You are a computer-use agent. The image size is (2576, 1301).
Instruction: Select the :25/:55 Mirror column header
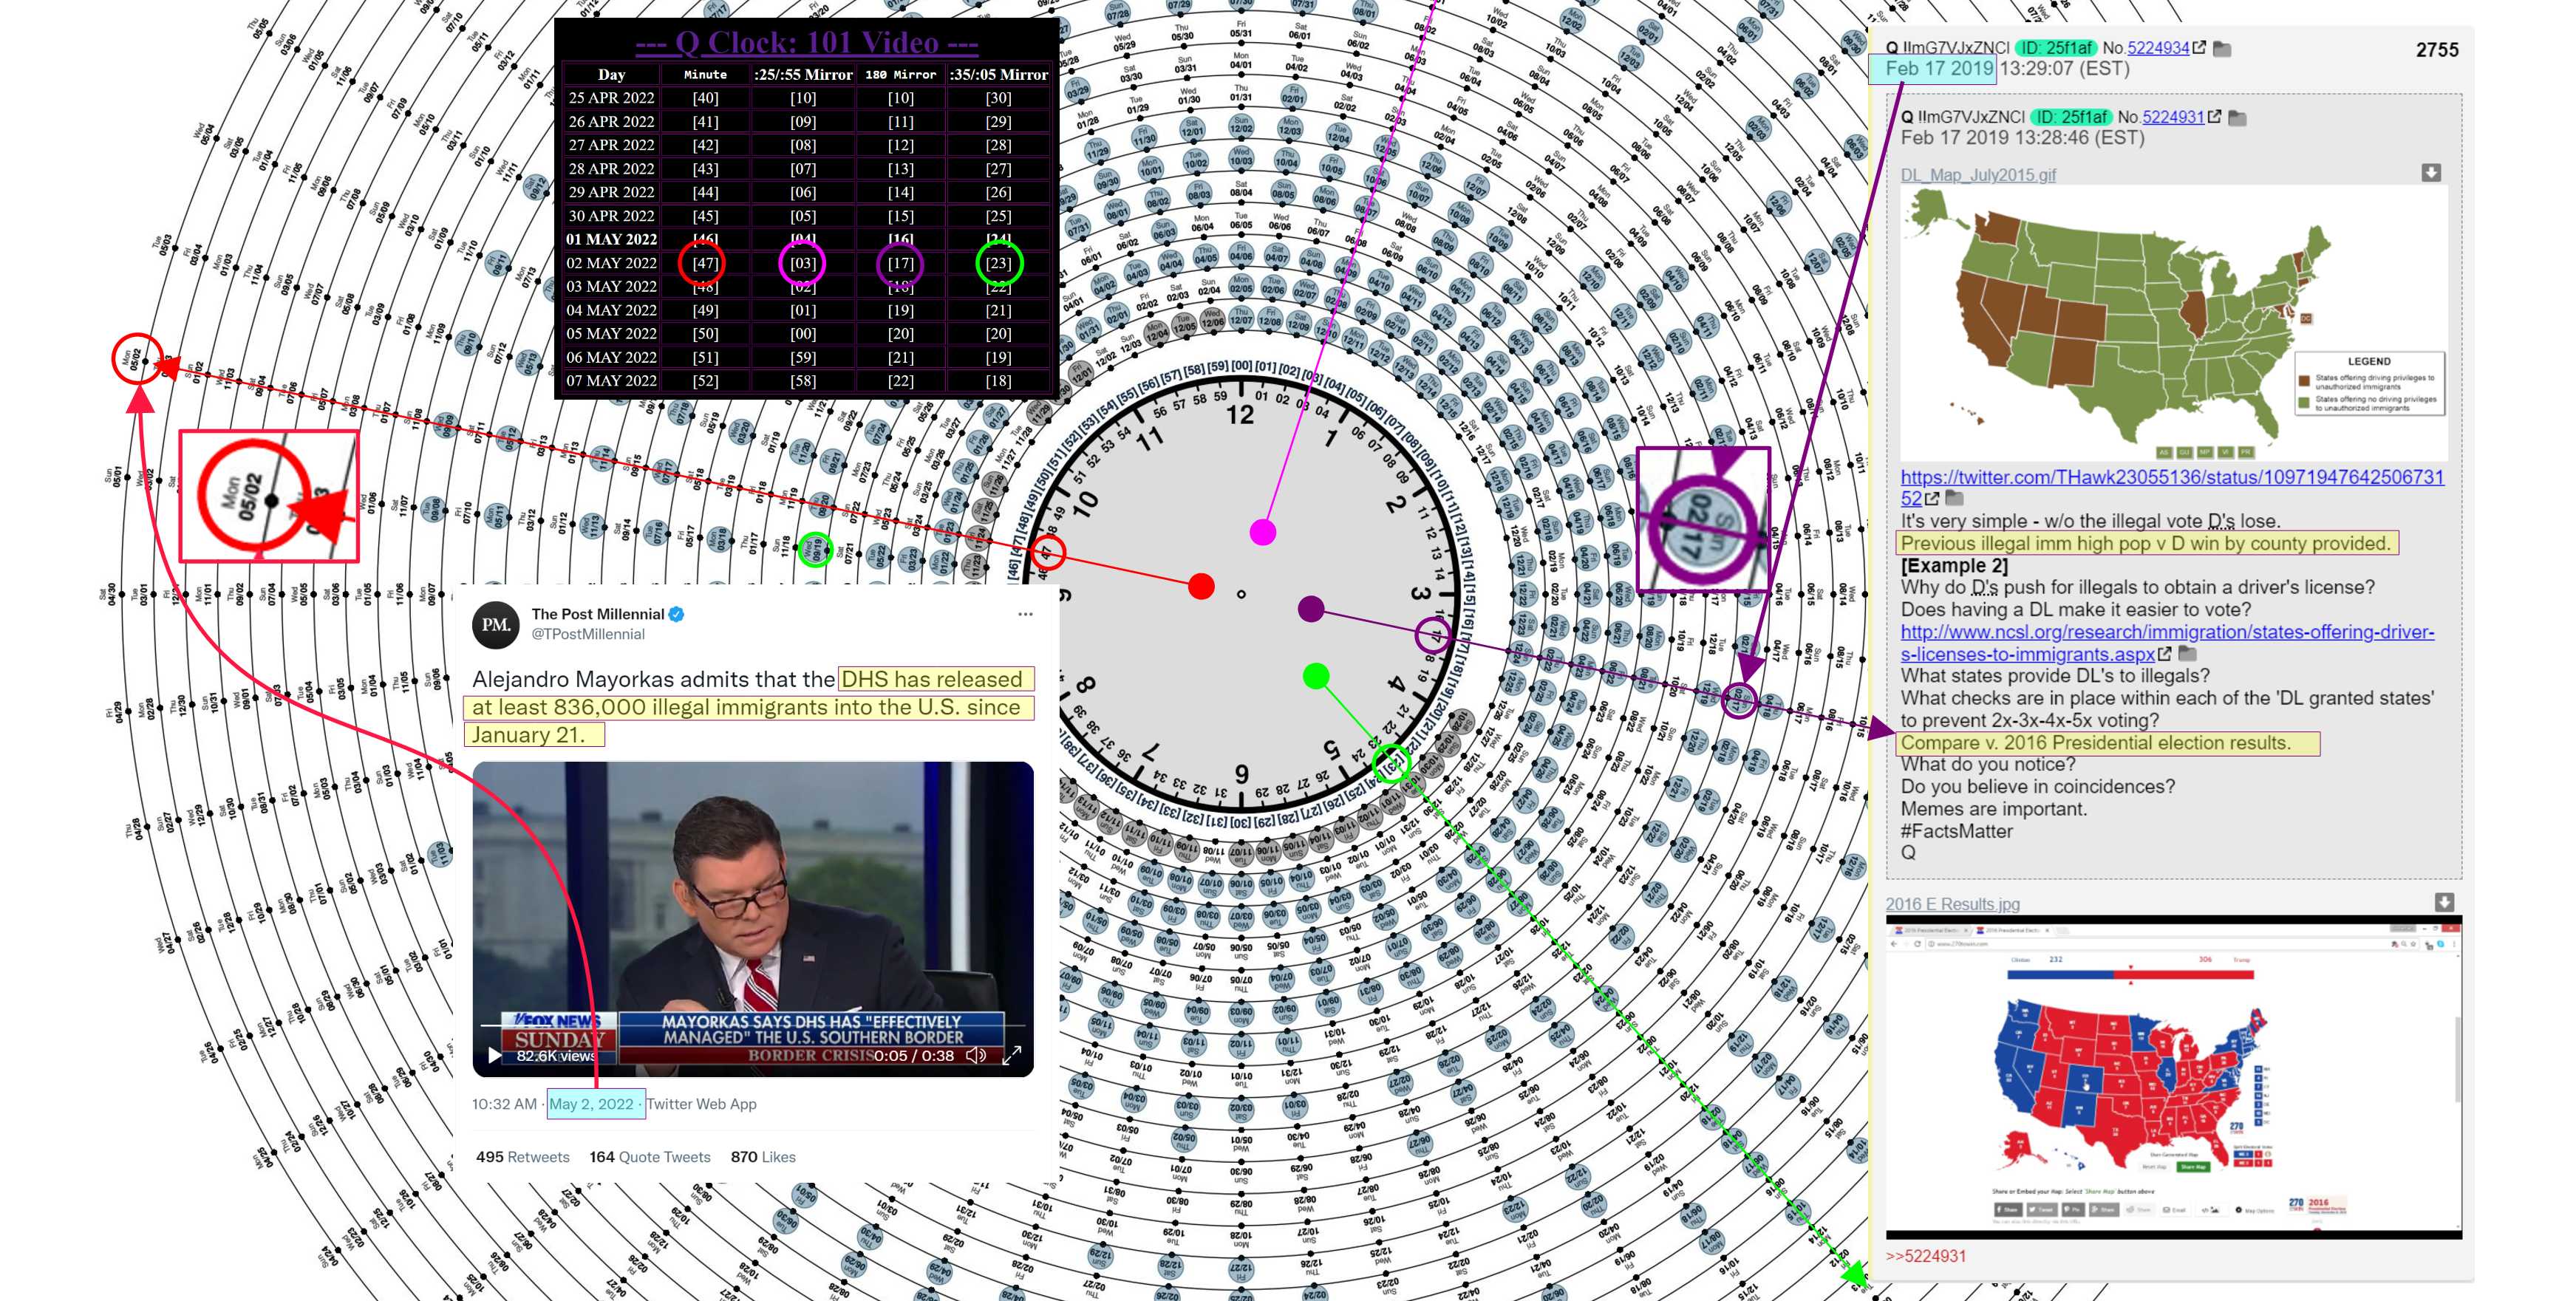803,74
